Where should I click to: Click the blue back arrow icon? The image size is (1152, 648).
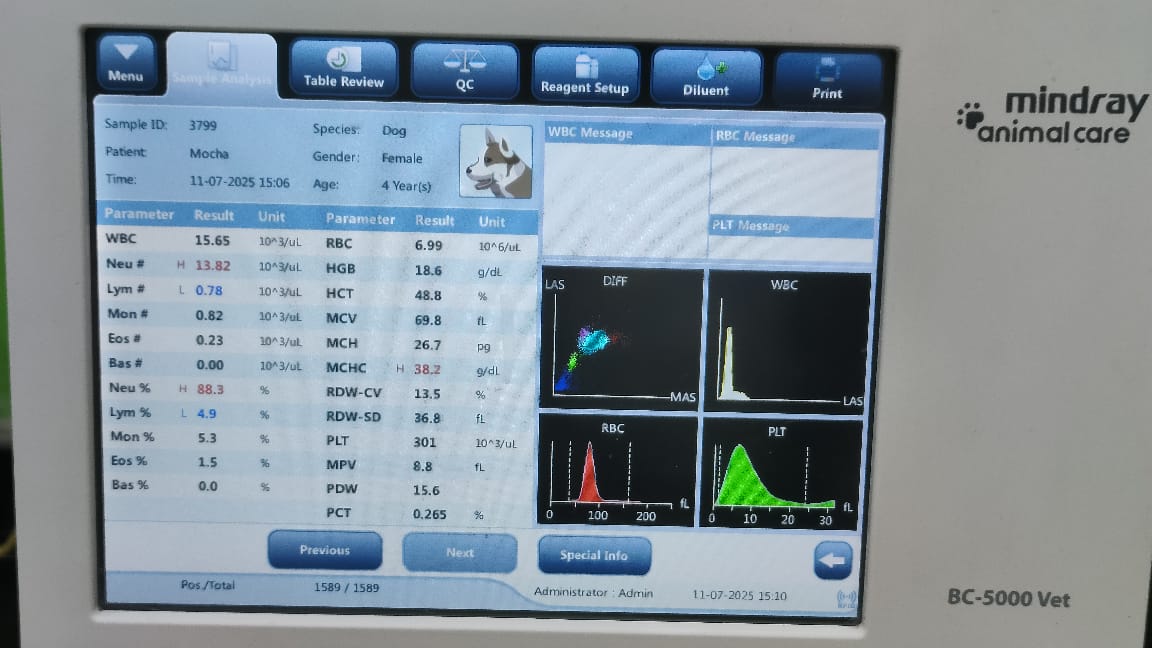832,561
